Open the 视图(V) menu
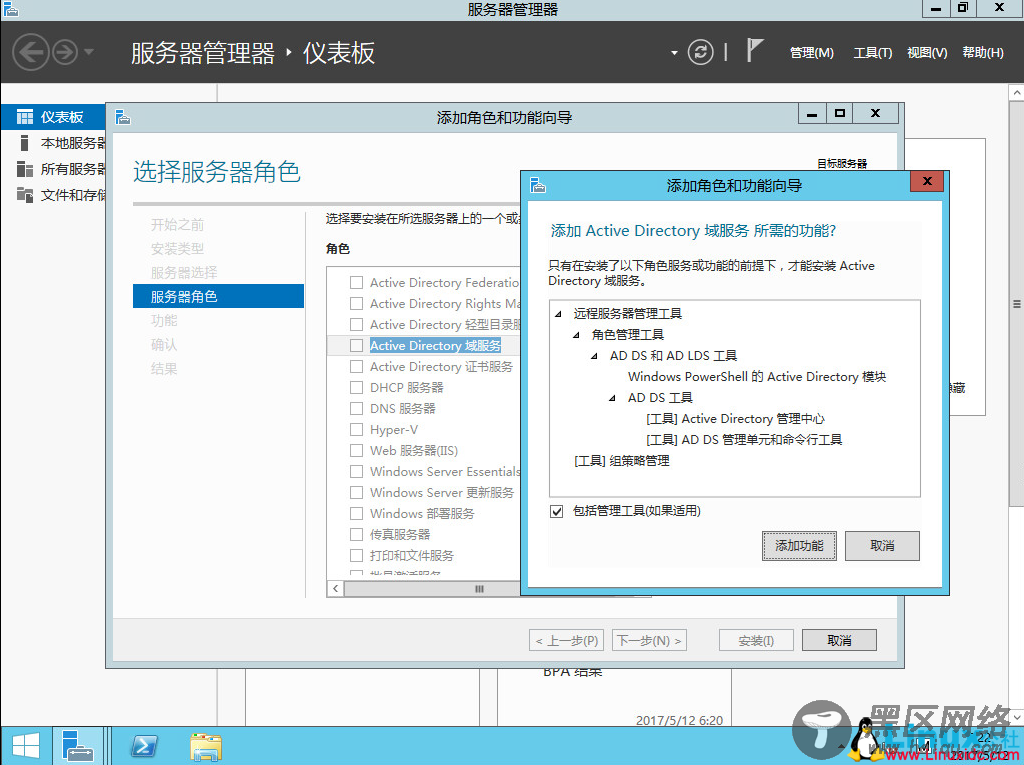1024x765 pixels. (x=927, y=53)
